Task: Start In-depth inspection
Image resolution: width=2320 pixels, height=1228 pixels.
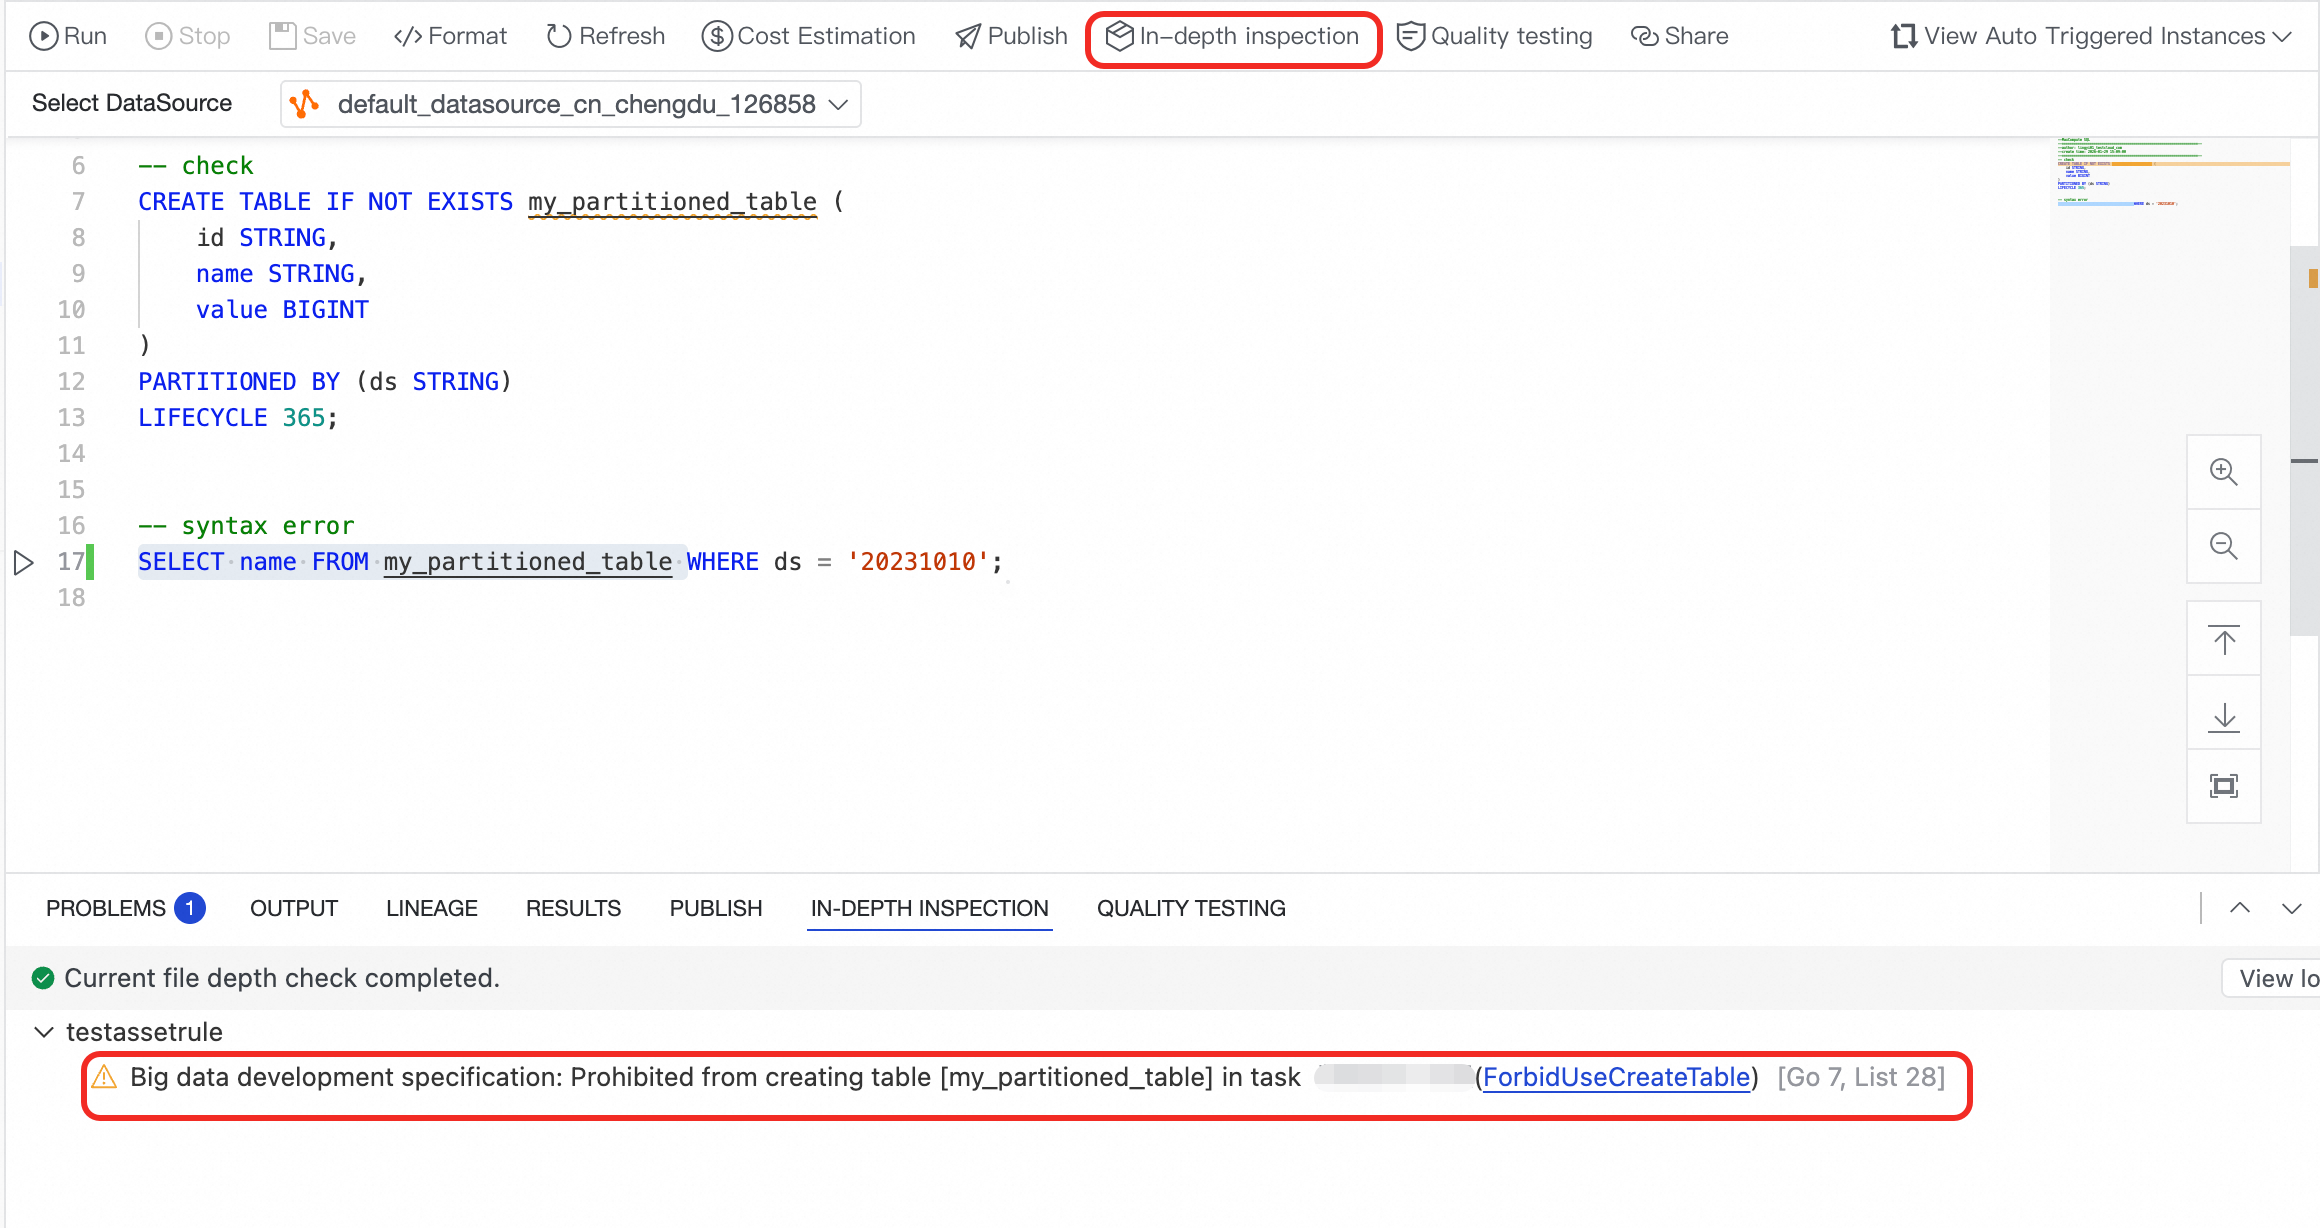Action: pyautogui.click(x=1233, y=37)
